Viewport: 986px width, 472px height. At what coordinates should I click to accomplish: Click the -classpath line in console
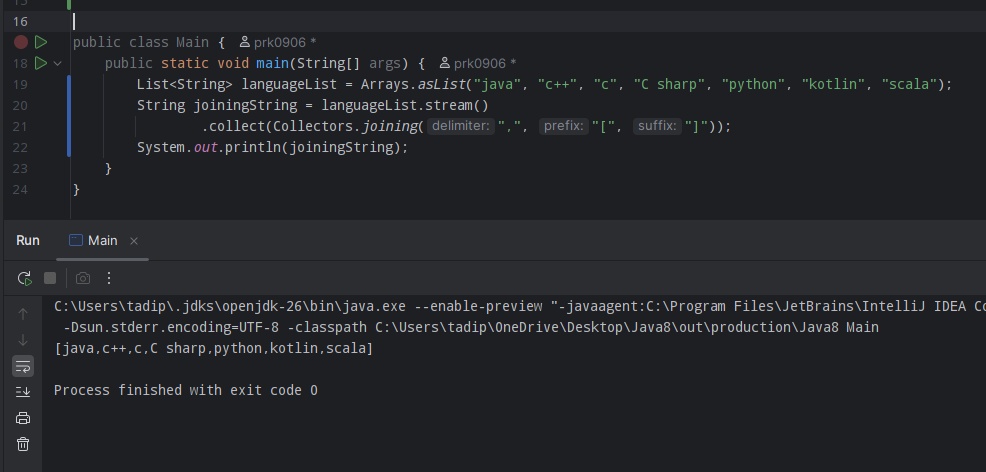pos(472,327)
